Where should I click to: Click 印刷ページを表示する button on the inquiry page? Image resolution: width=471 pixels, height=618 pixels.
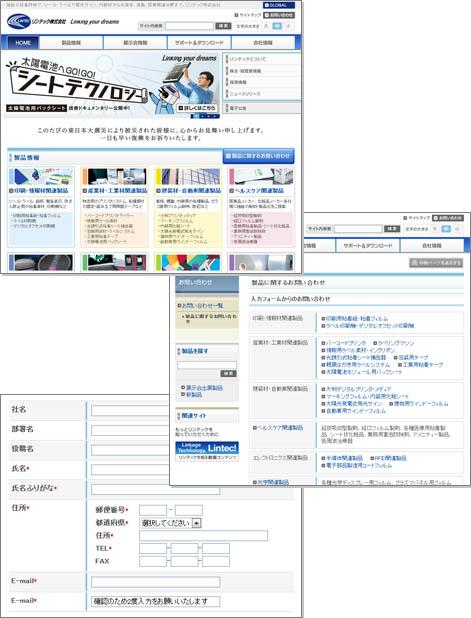[x=436, y=263]
